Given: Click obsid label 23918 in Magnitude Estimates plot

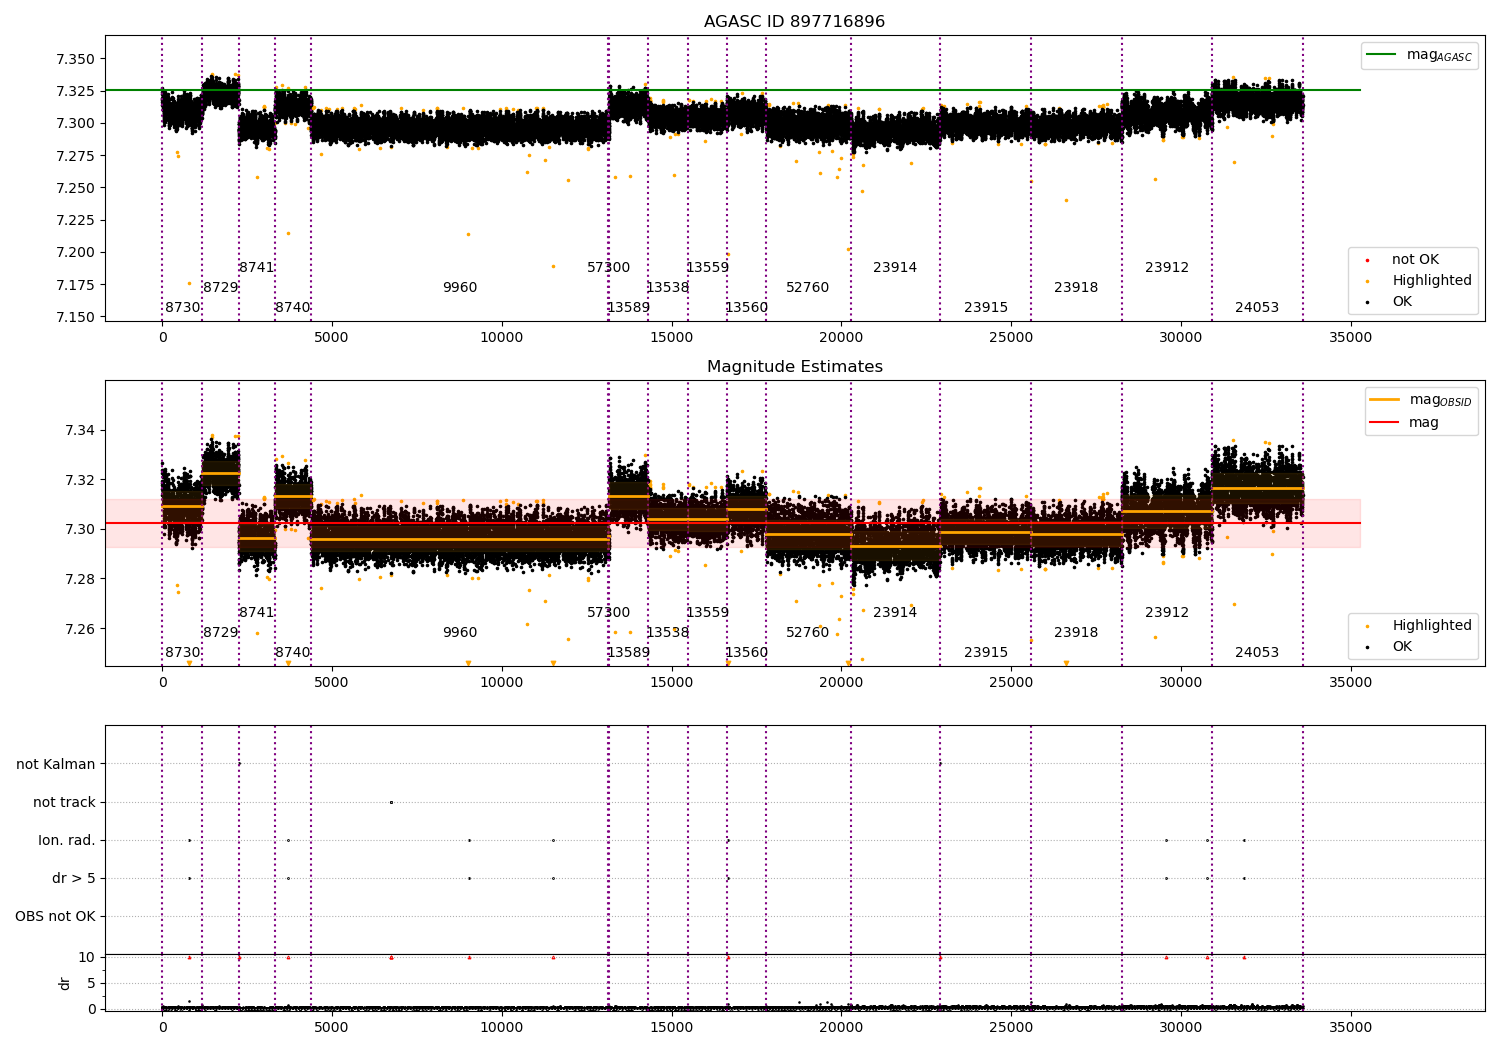Looking at the screenshot, I should [1076, 633].
